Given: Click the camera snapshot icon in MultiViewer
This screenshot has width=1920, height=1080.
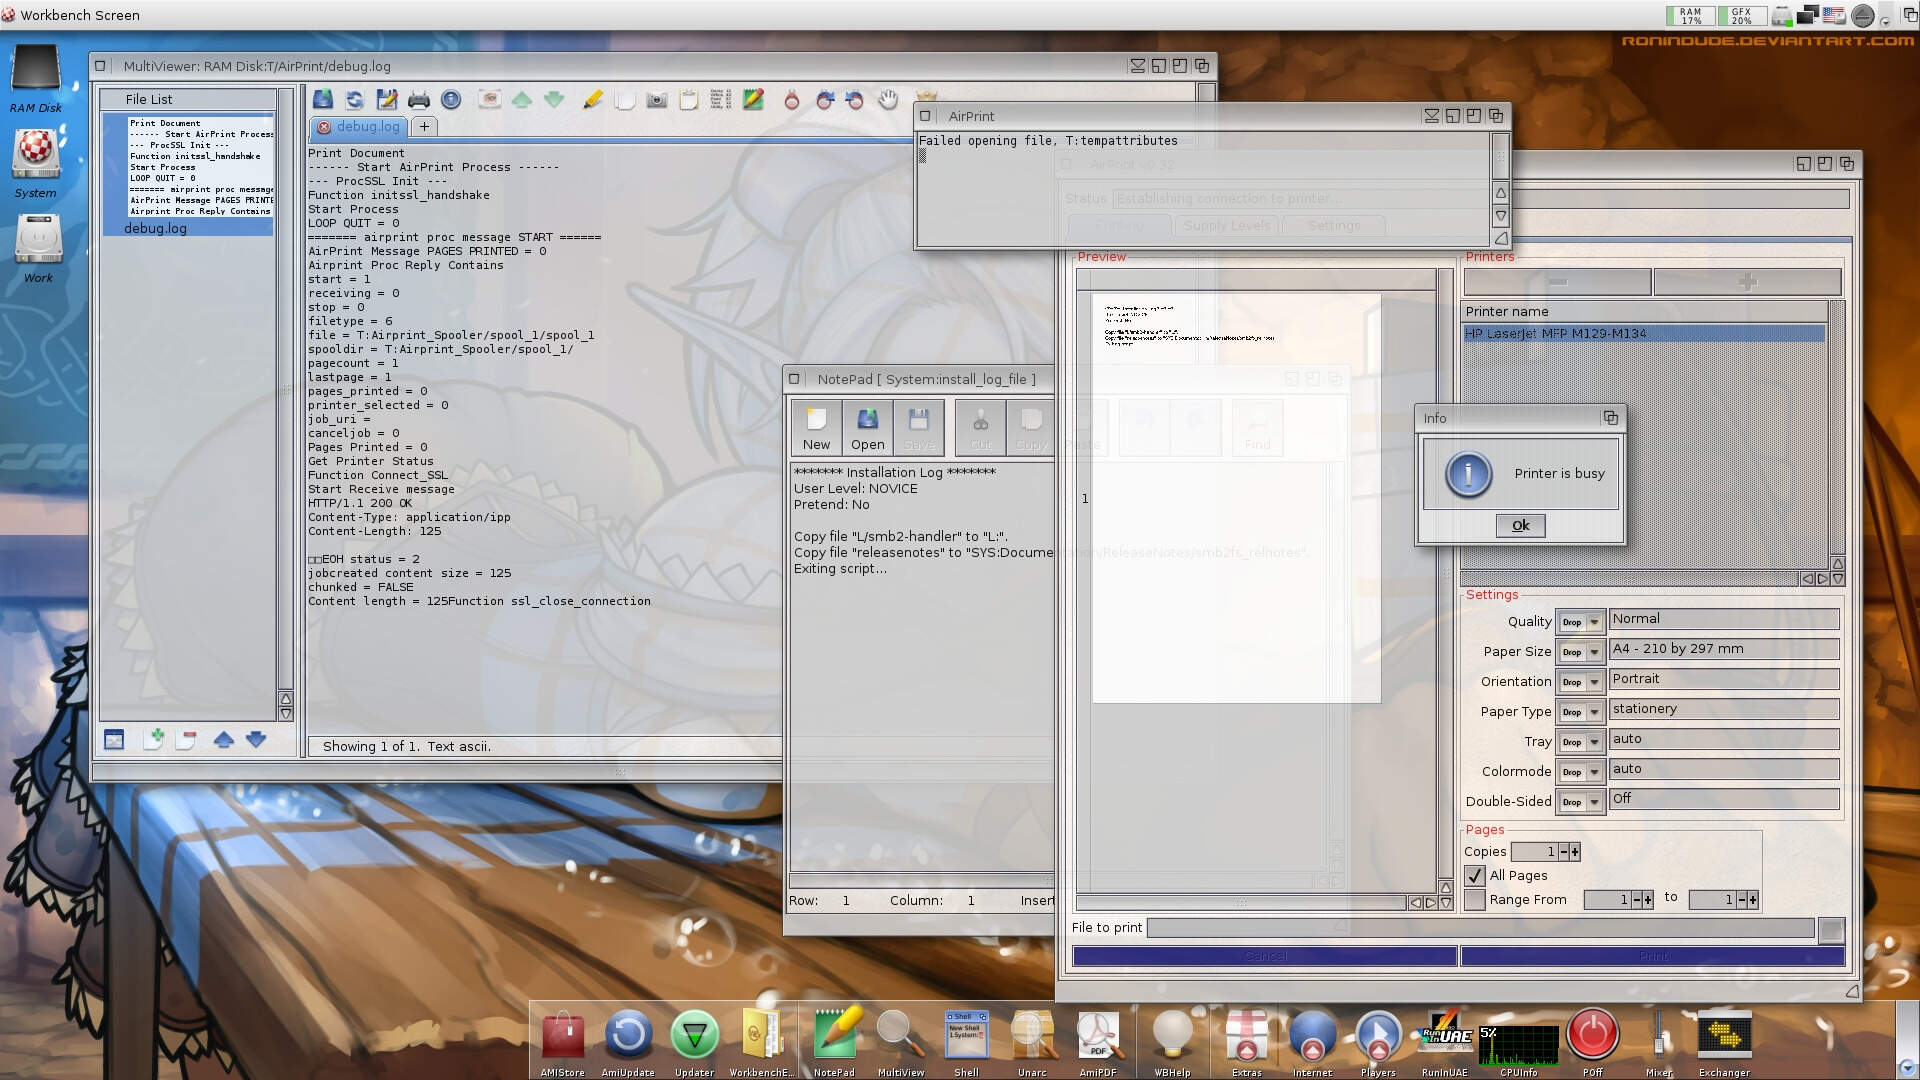Looking at the screenshot, I should 657,99.
